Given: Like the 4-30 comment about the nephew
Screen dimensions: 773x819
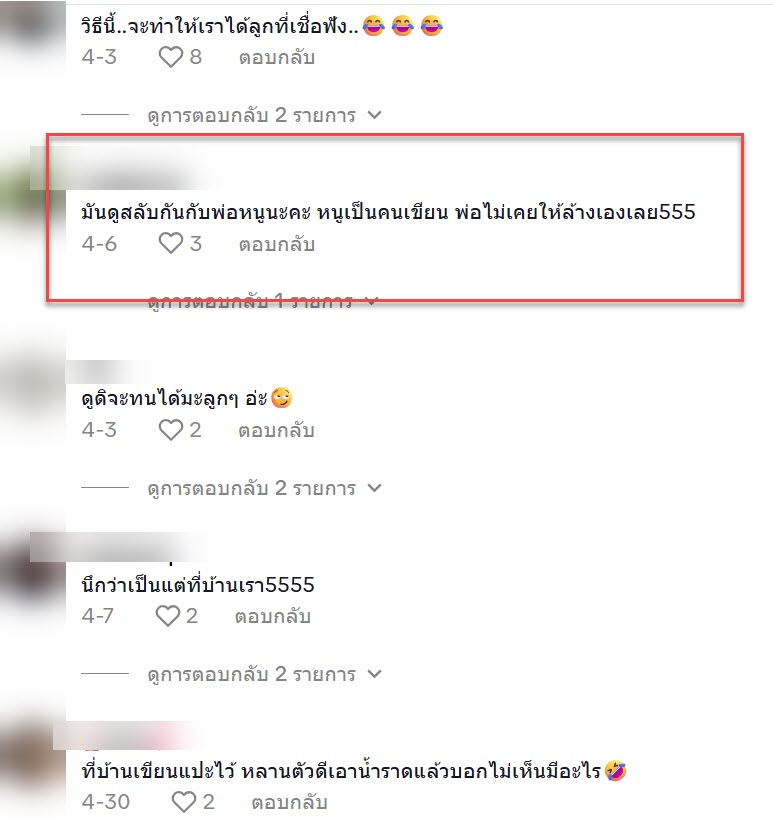Looking at the screenshot, I should (184, 802).
